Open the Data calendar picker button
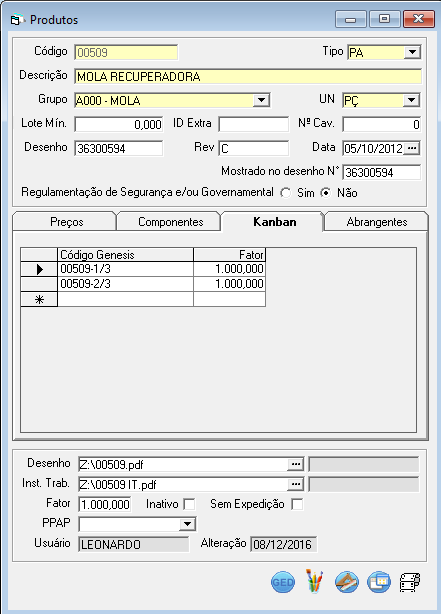Image resolution: width=441 pixels, height=614 pixels. pyautogui.click(x=412, y=148)
